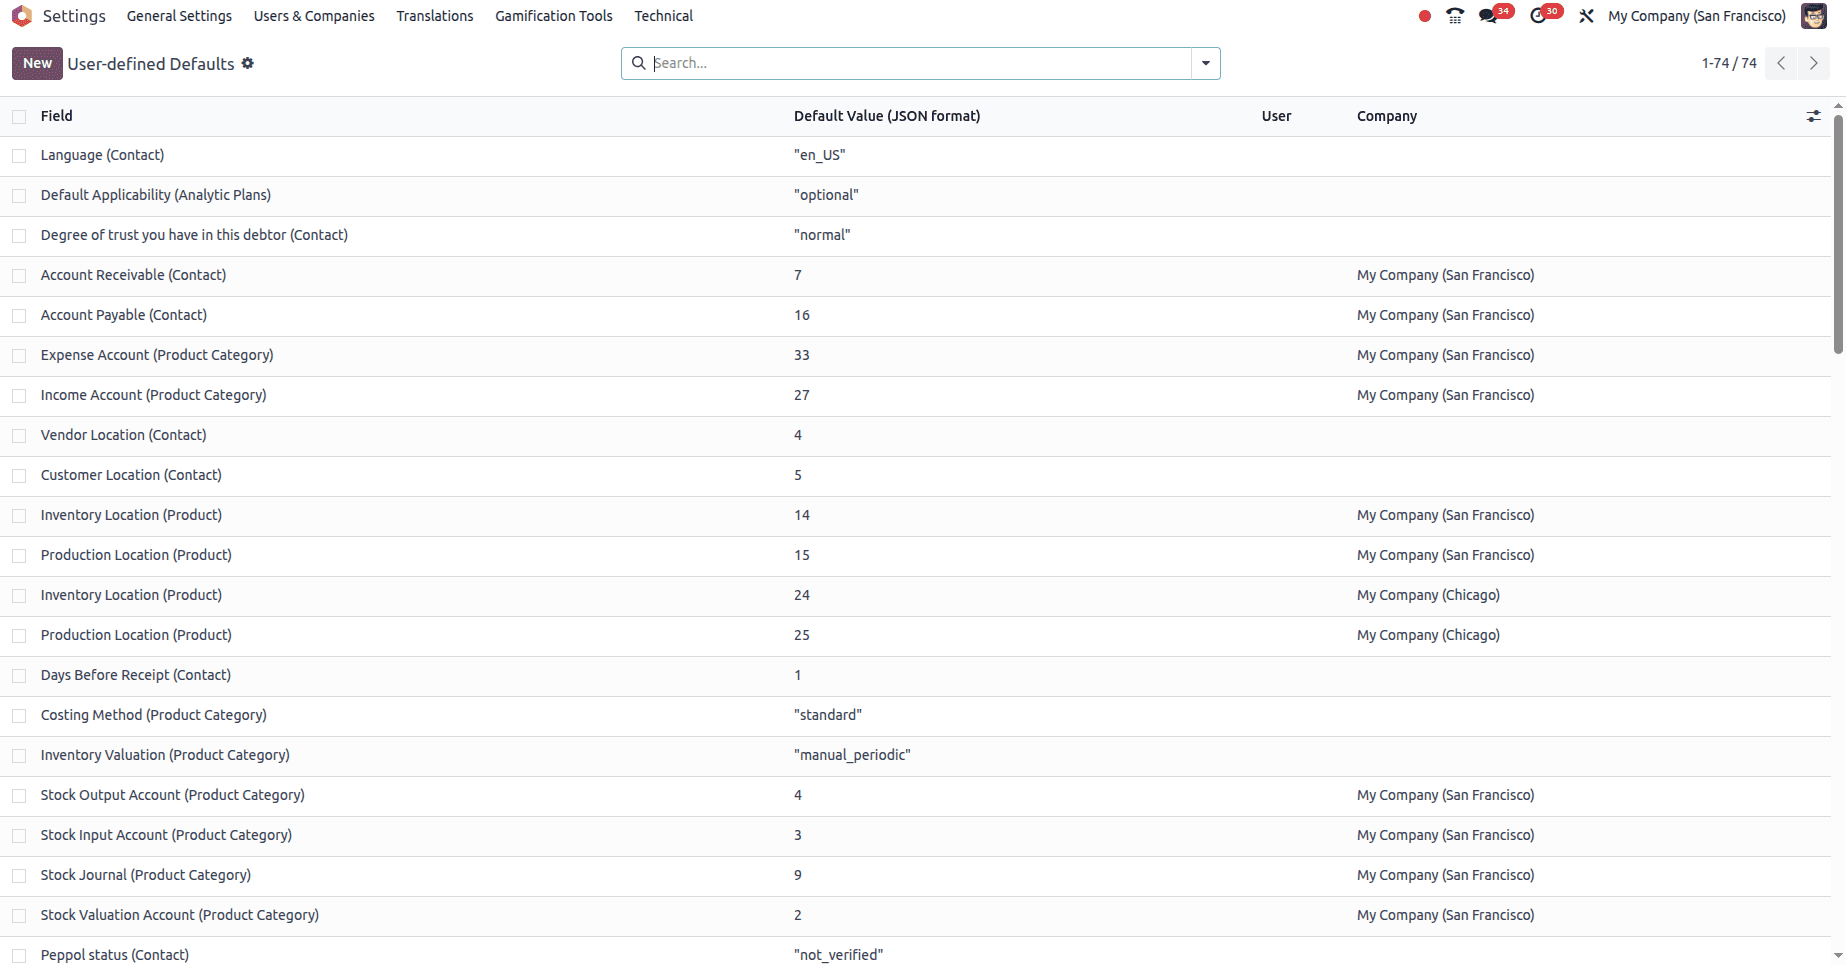
Task: Check the Expense Account row checkbox
Action: click(19, 356)
